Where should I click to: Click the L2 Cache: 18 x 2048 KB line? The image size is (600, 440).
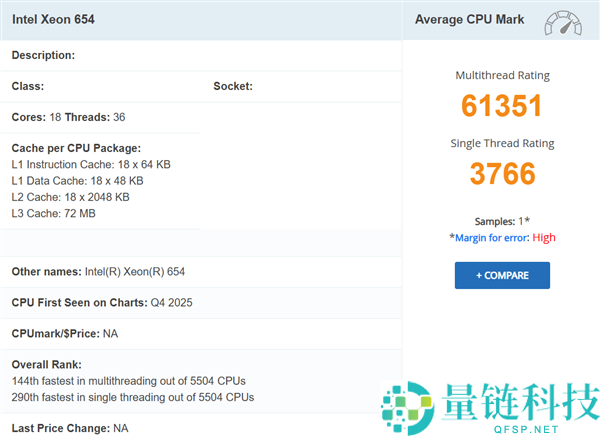pos(70,197)
